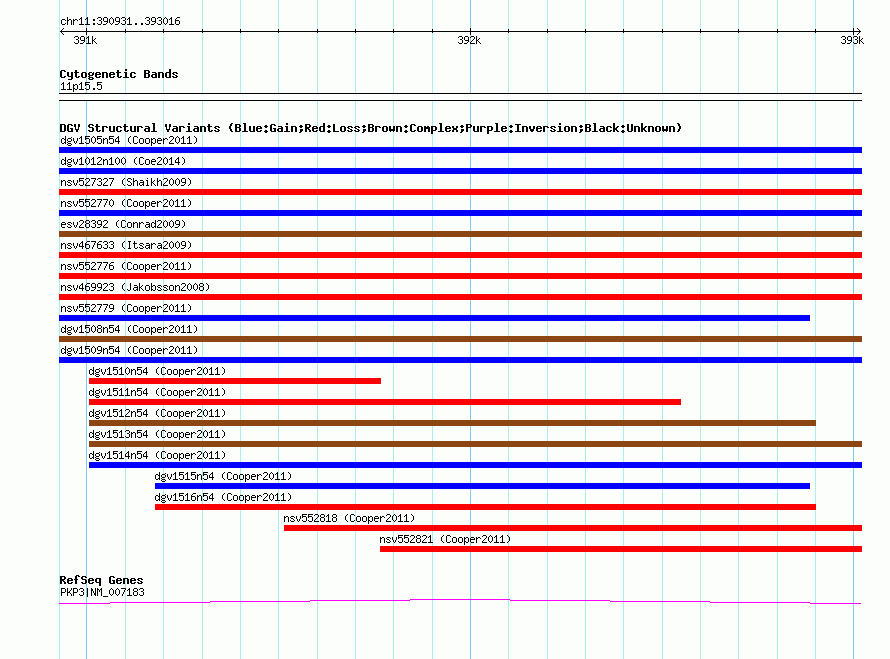
Task: Select the dgv1012n100 blue bar
Action: point(460,171)
